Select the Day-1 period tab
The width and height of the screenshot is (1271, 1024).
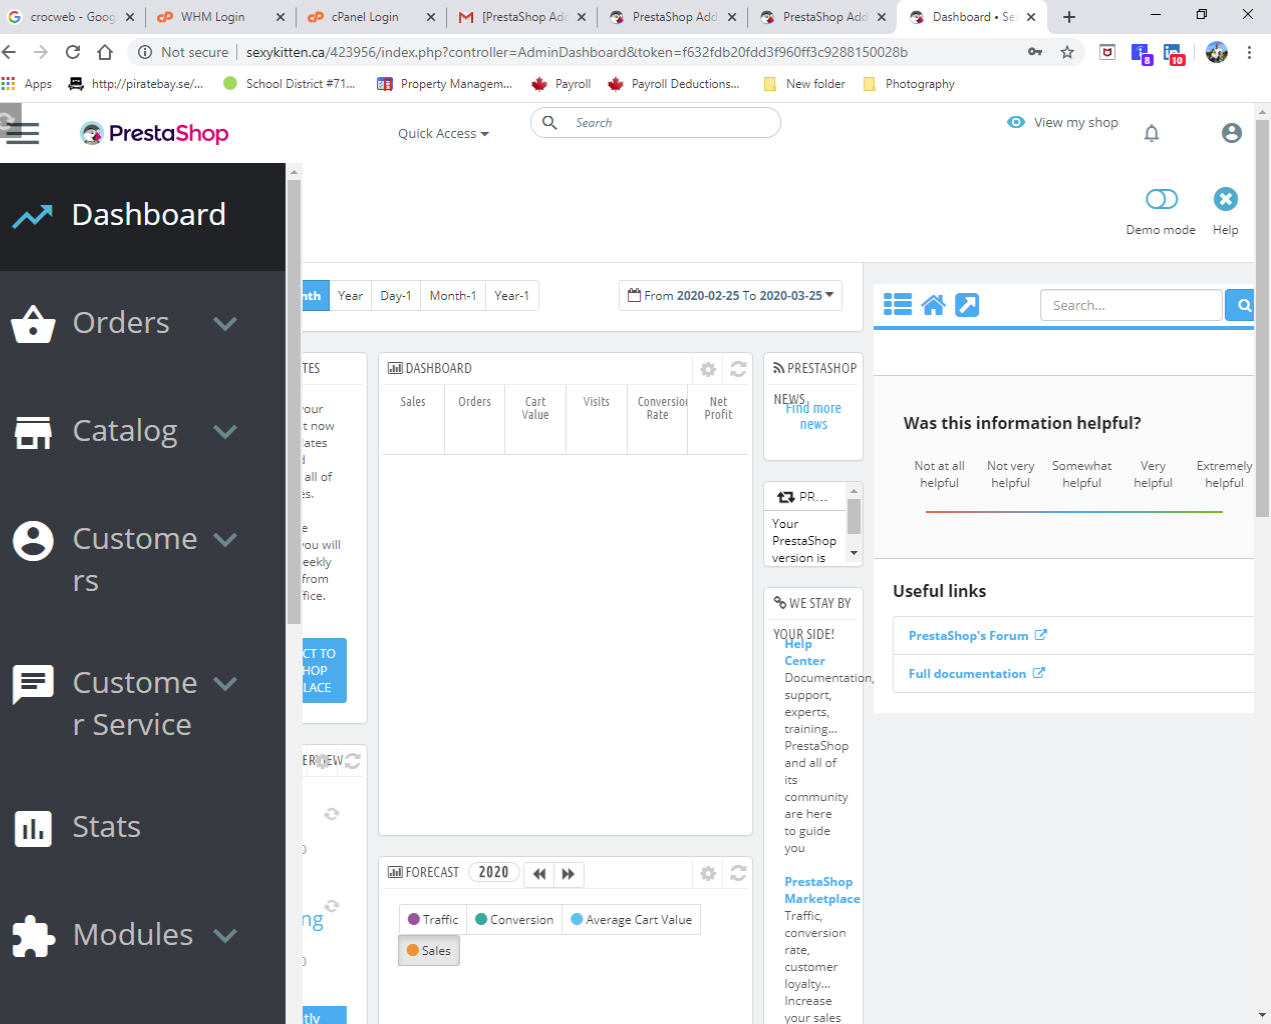pyautogui.click(x=396, y=295)
